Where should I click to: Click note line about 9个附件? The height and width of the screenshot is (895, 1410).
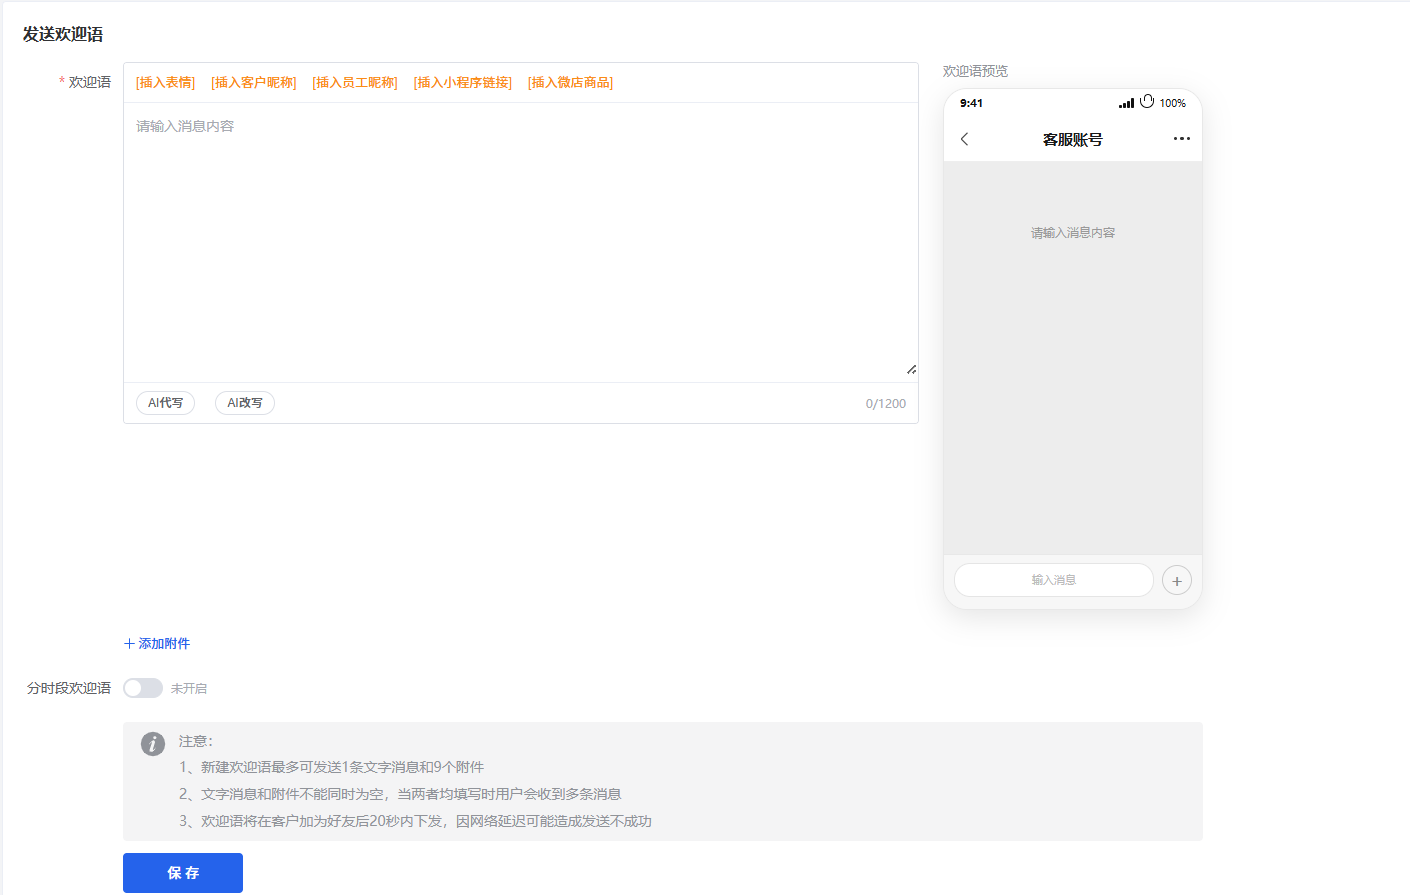[x=331, y=767]
